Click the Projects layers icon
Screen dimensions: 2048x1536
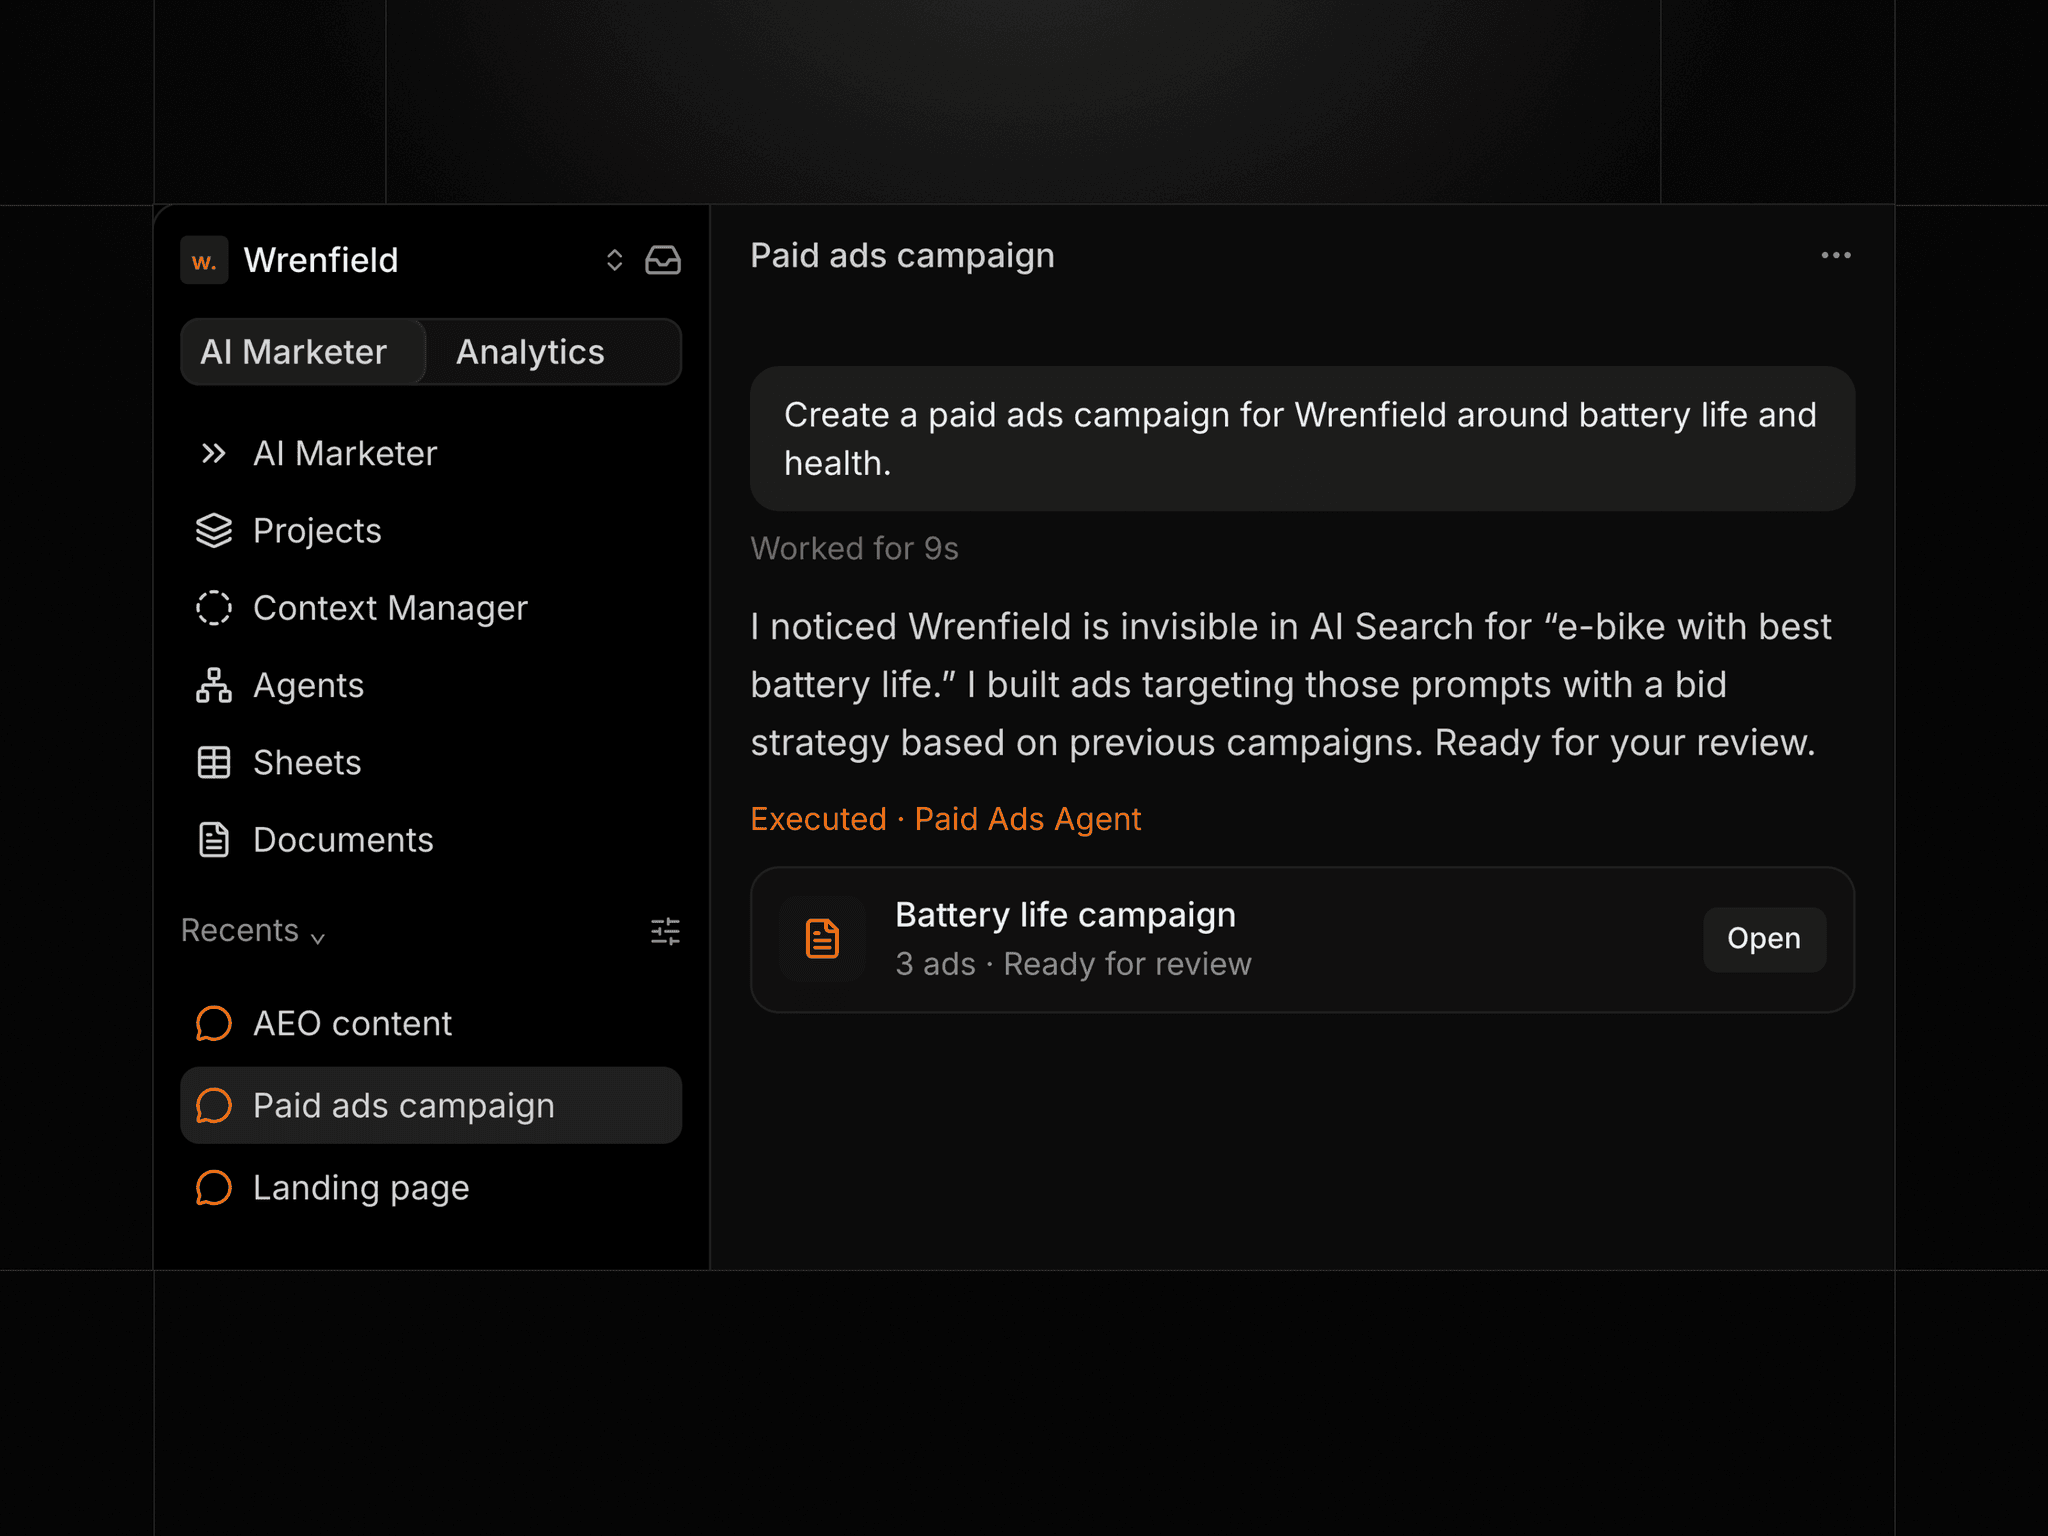point(214,531)
